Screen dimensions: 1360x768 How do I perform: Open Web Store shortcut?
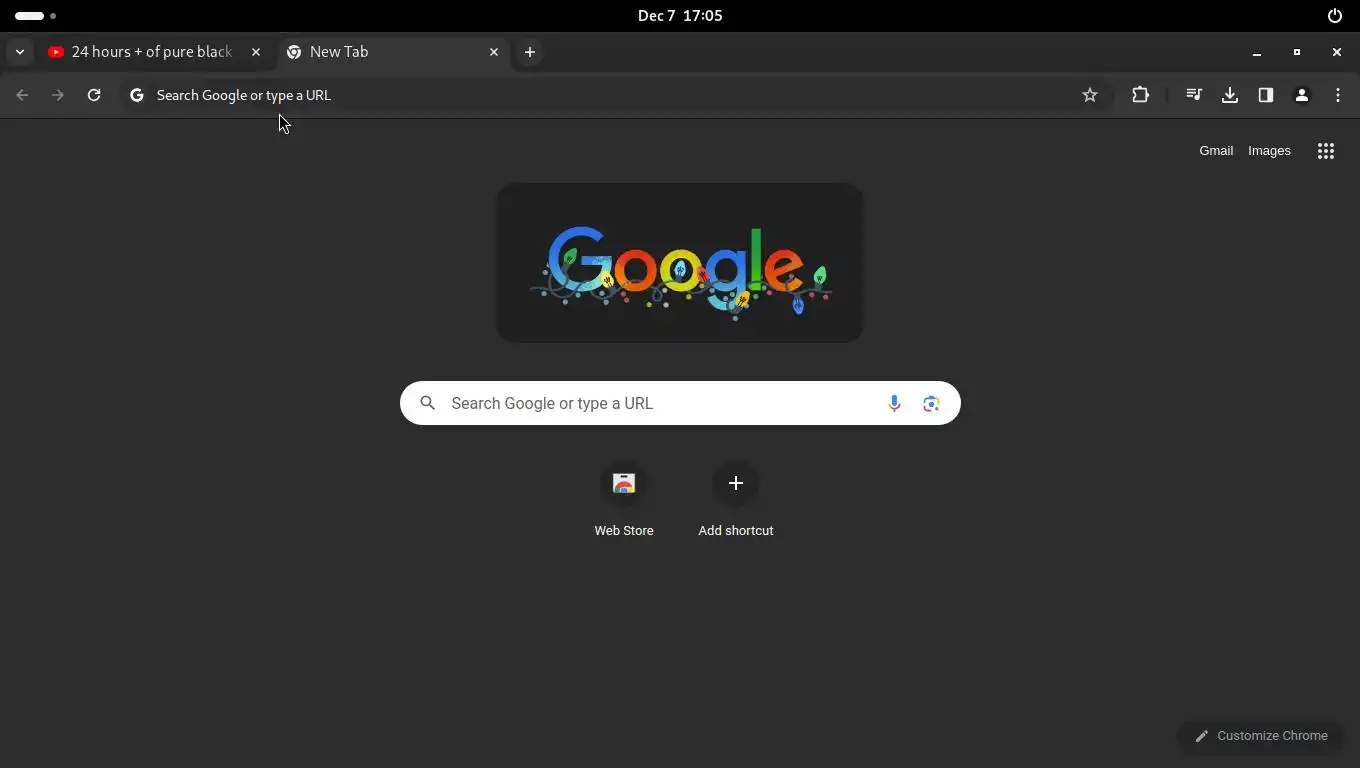pos(624,500)
